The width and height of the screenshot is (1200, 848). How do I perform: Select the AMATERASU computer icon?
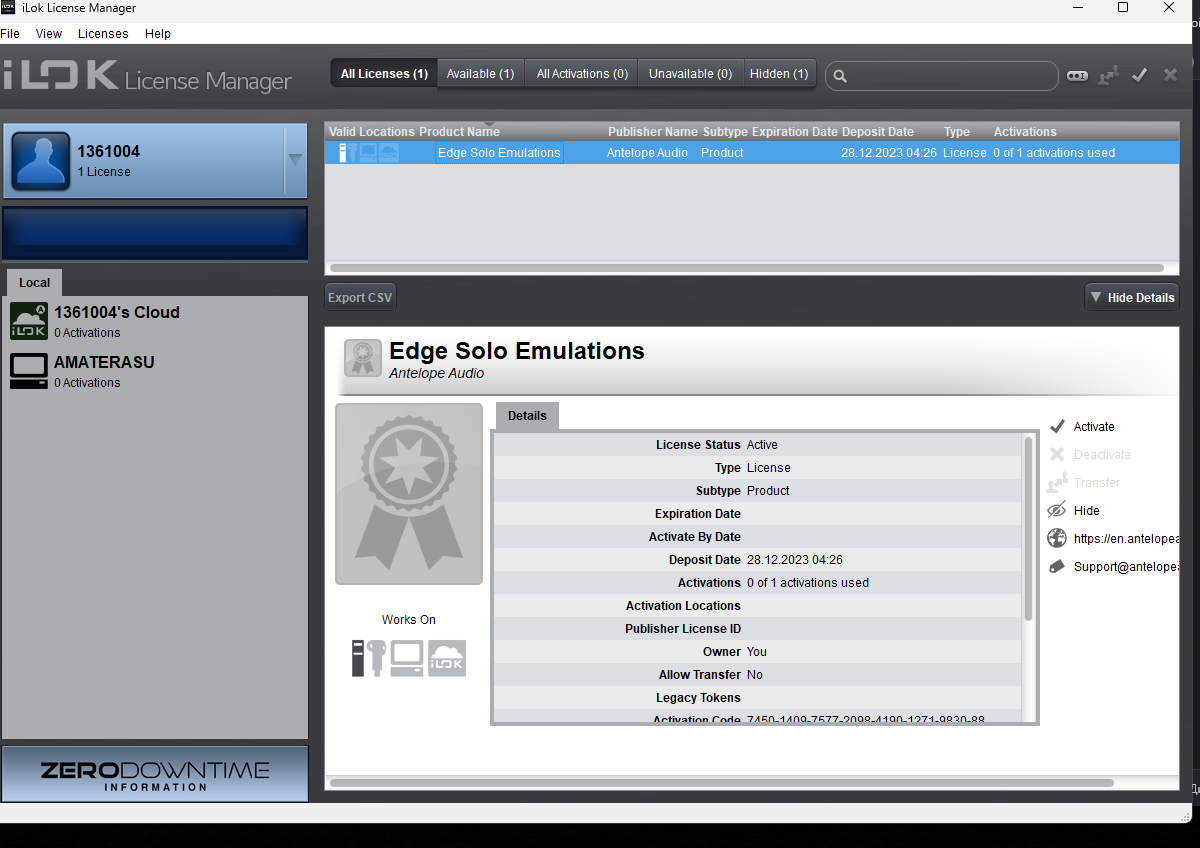point(29,371)
